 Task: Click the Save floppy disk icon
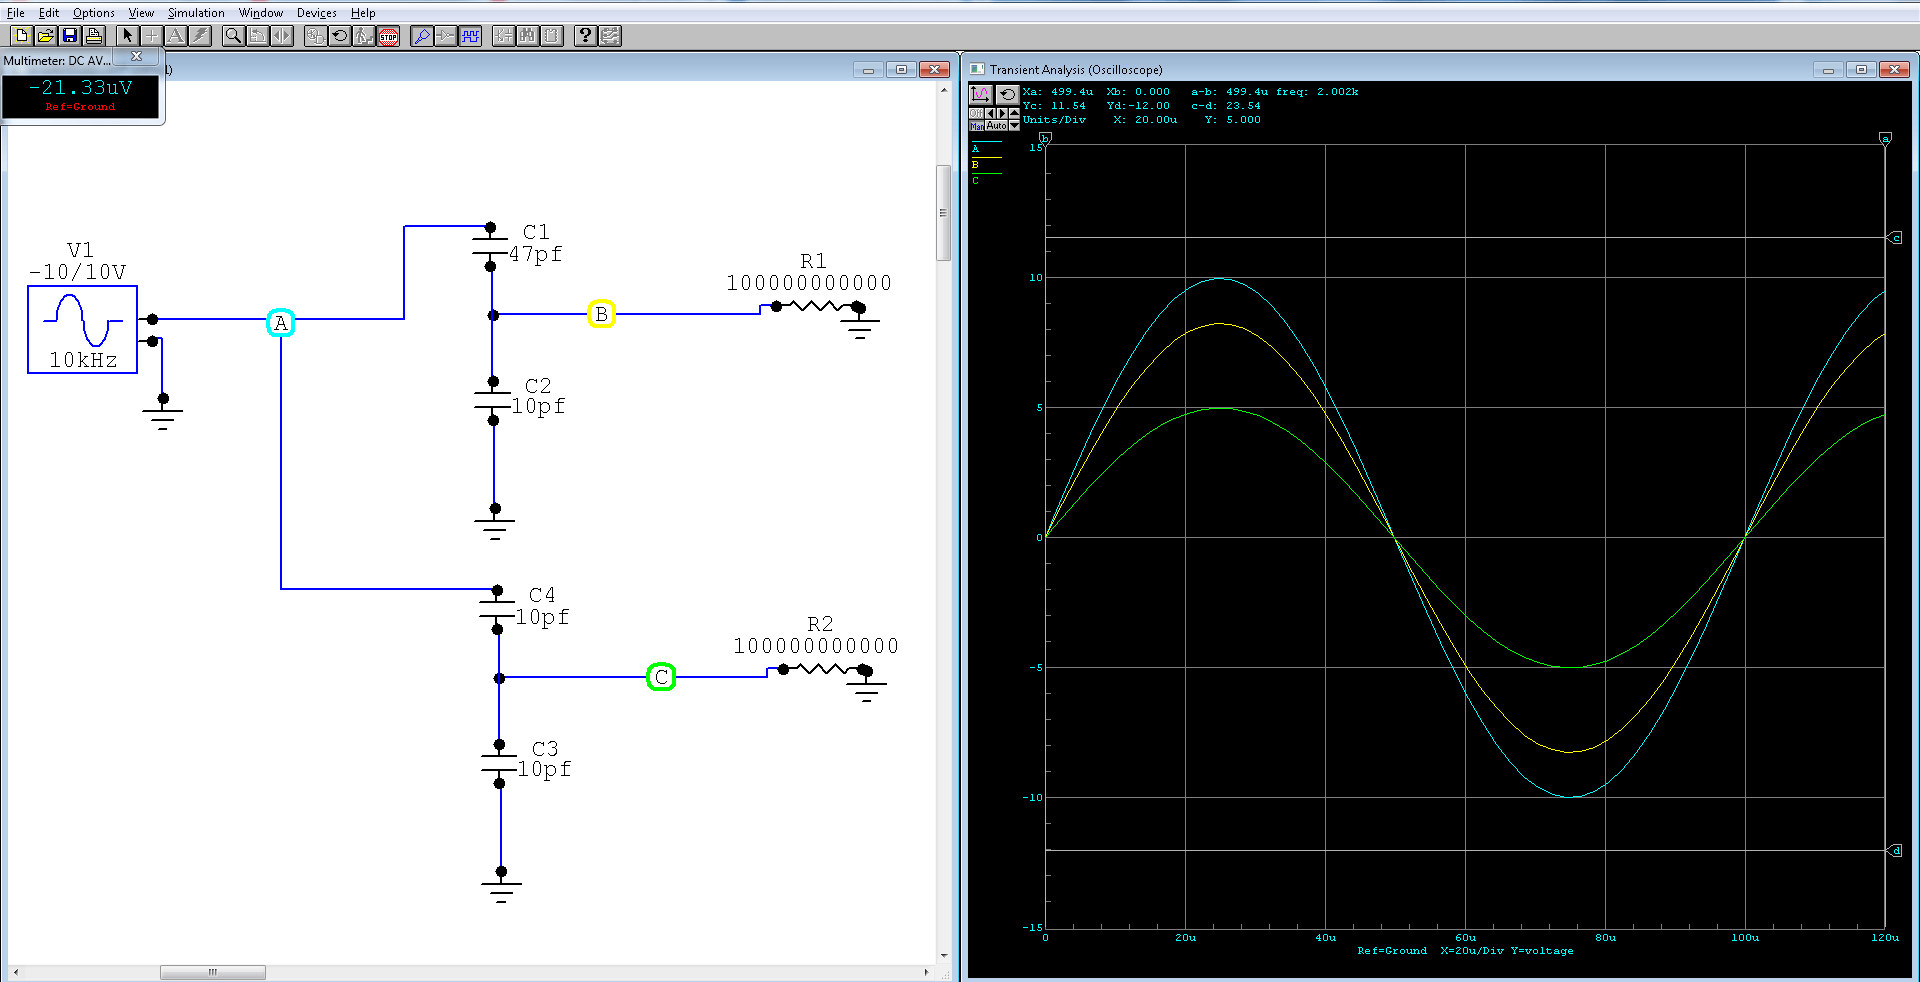(x=69, y=36)
